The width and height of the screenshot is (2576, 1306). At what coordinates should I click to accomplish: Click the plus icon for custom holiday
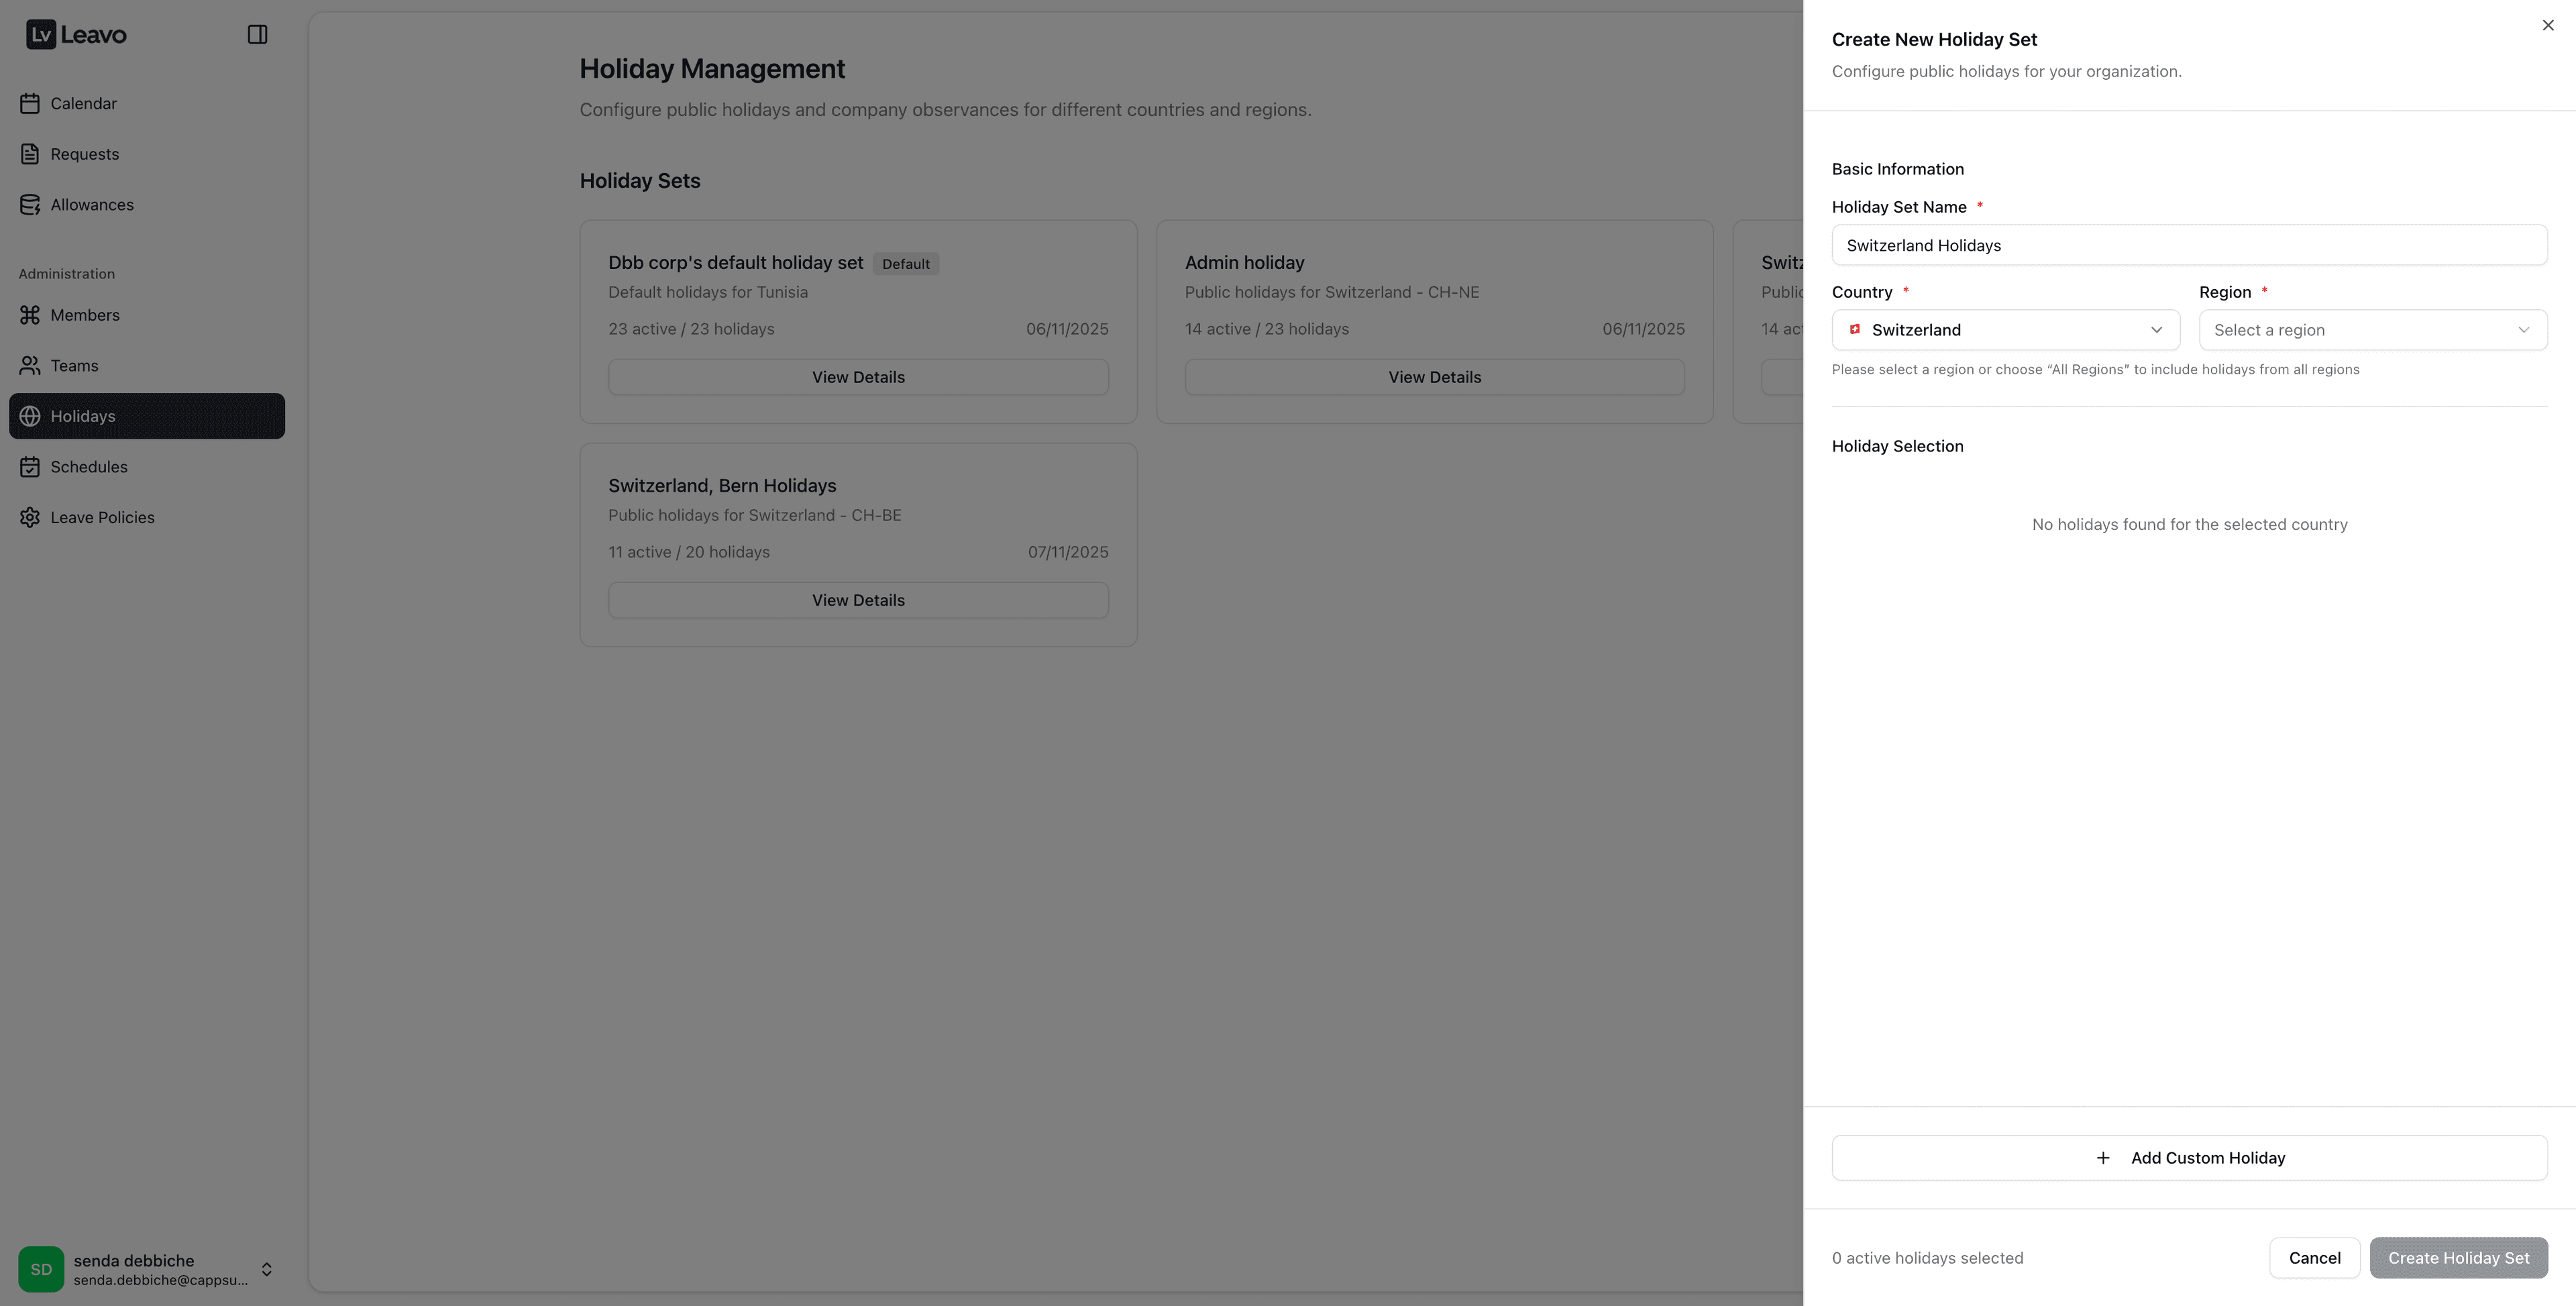2103,1158
